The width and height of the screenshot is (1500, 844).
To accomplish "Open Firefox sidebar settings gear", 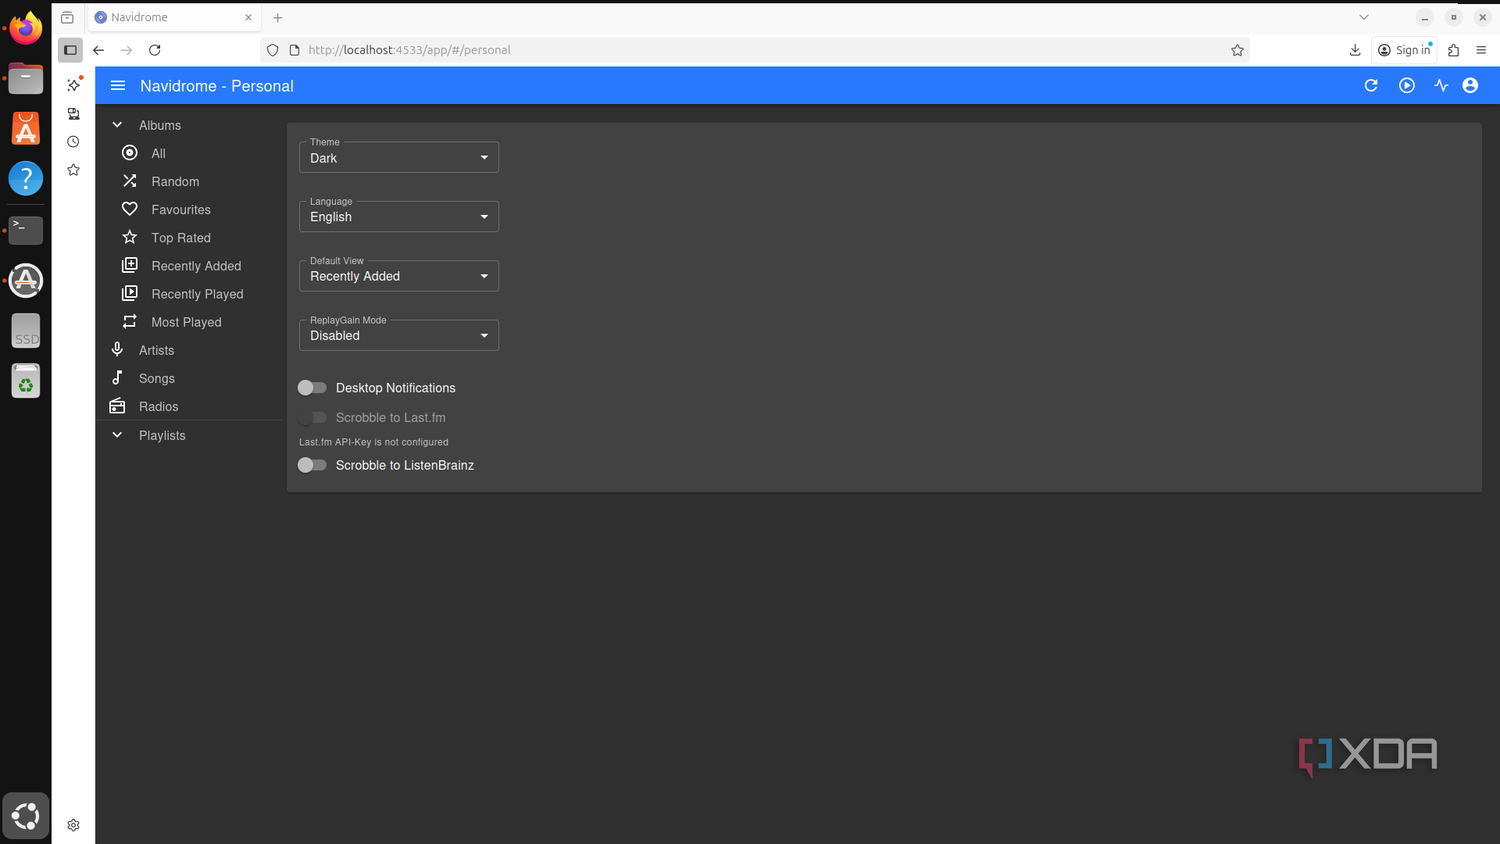I will pos(73,825).
